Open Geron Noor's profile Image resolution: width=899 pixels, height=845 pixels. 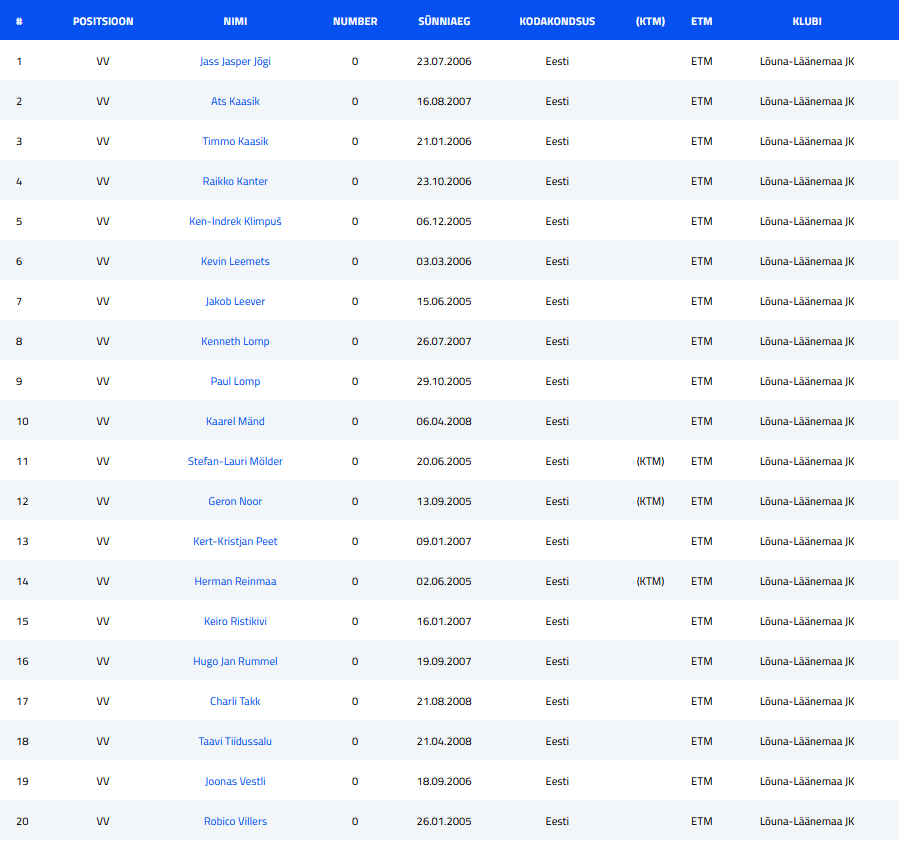(235, 501)
